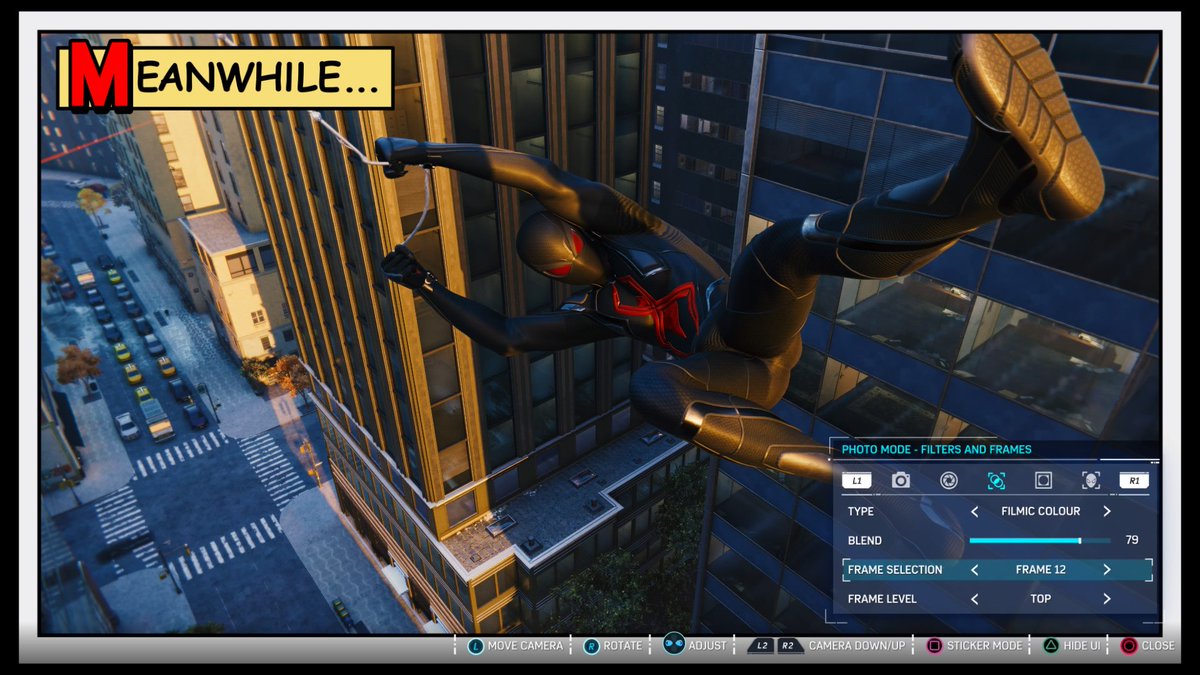
Task: Click the HIDE UI label
Action: [1082, 646]
